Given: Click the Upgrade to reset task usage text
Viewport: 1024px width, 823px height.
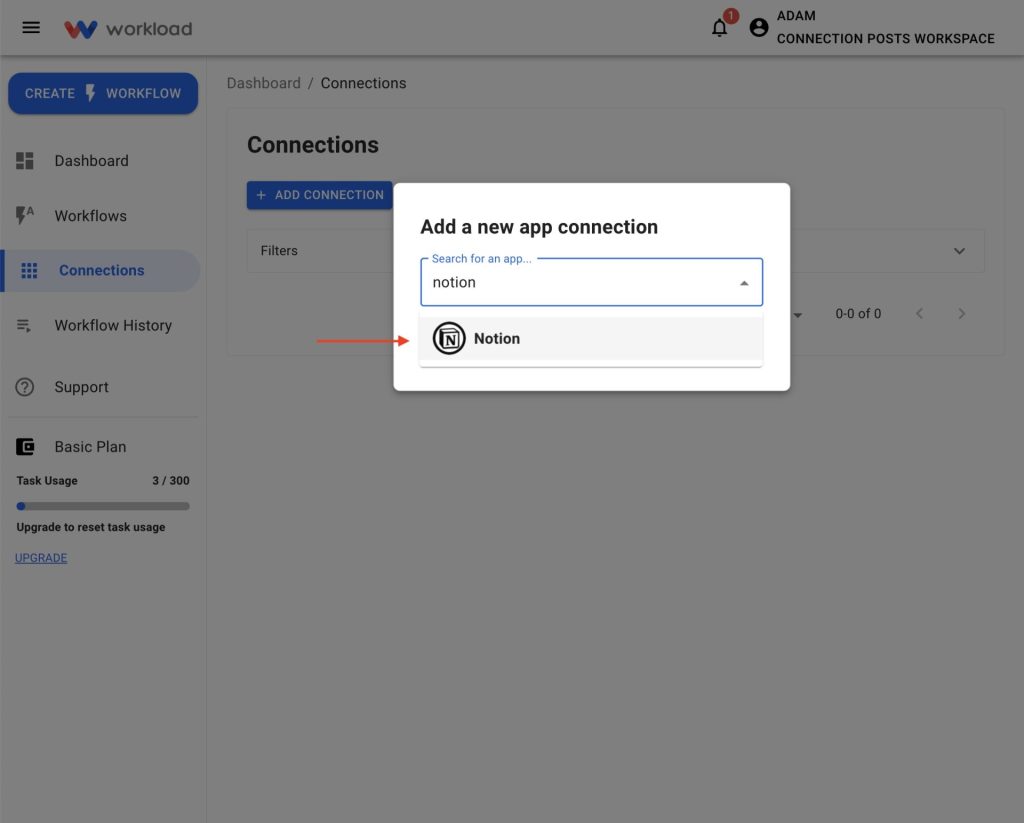Looking at the screenshot, I should coord(91,527).
